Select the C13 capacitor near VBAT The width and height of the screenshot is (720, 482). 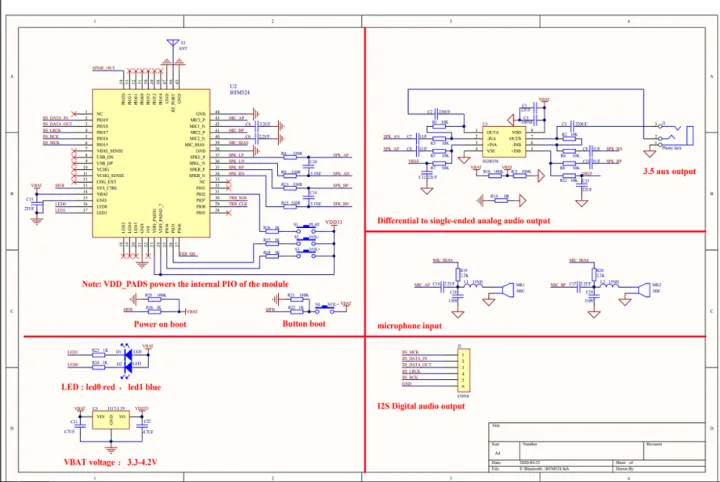[x=38, y=203]
